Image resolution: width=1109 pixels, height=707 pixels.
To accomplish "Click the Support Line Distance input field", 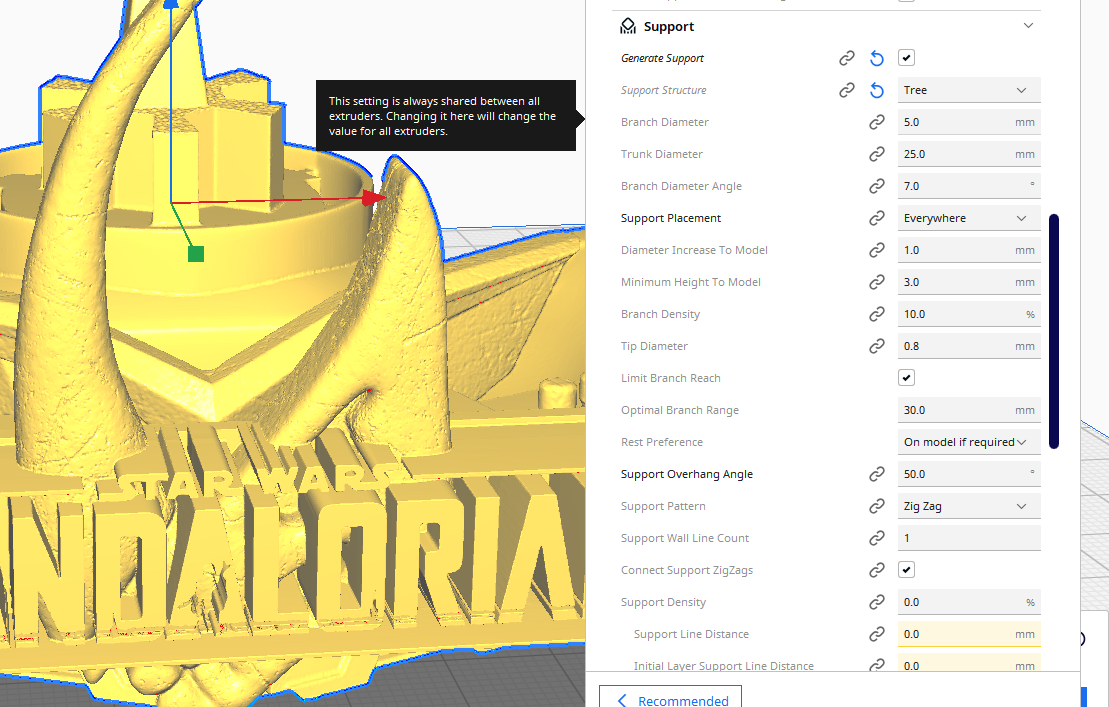I will pyautogui.click(x=968, y=633).
